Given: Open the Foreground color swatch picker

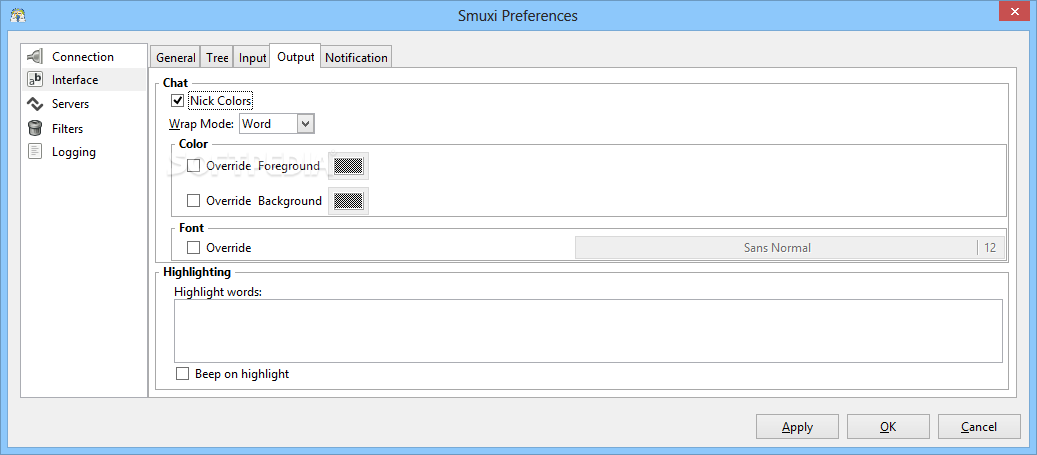Looking at the screenshot, I should pyautogui.click(x=348, y=166).
